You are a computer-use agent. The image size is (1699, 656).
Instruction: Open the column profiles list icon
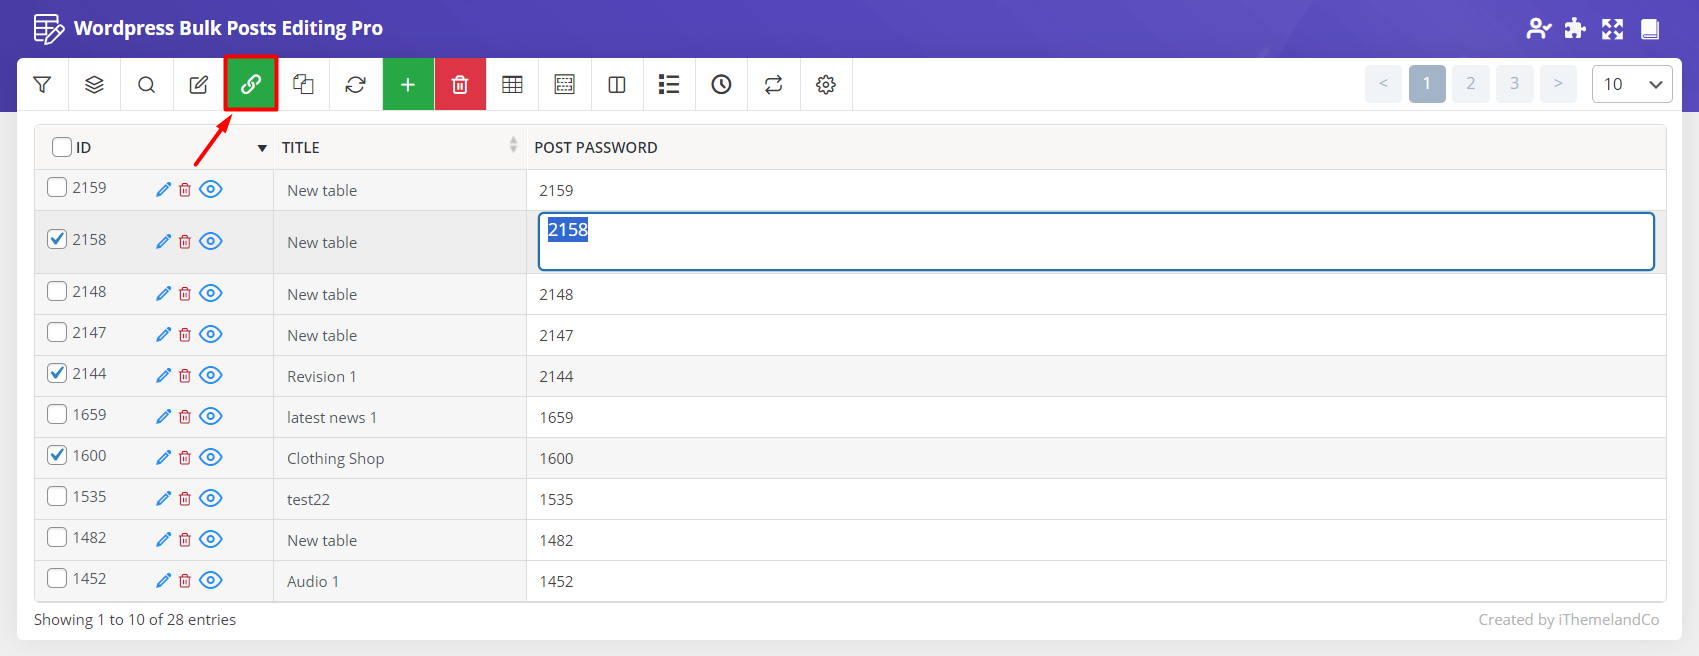pyautogui.click(x=669, y=85)
